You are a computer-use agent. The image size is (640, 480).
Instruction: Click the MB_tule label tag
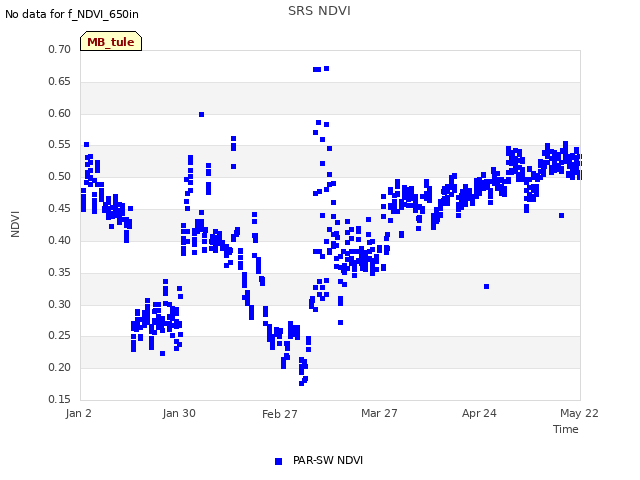tap(111, 41)
